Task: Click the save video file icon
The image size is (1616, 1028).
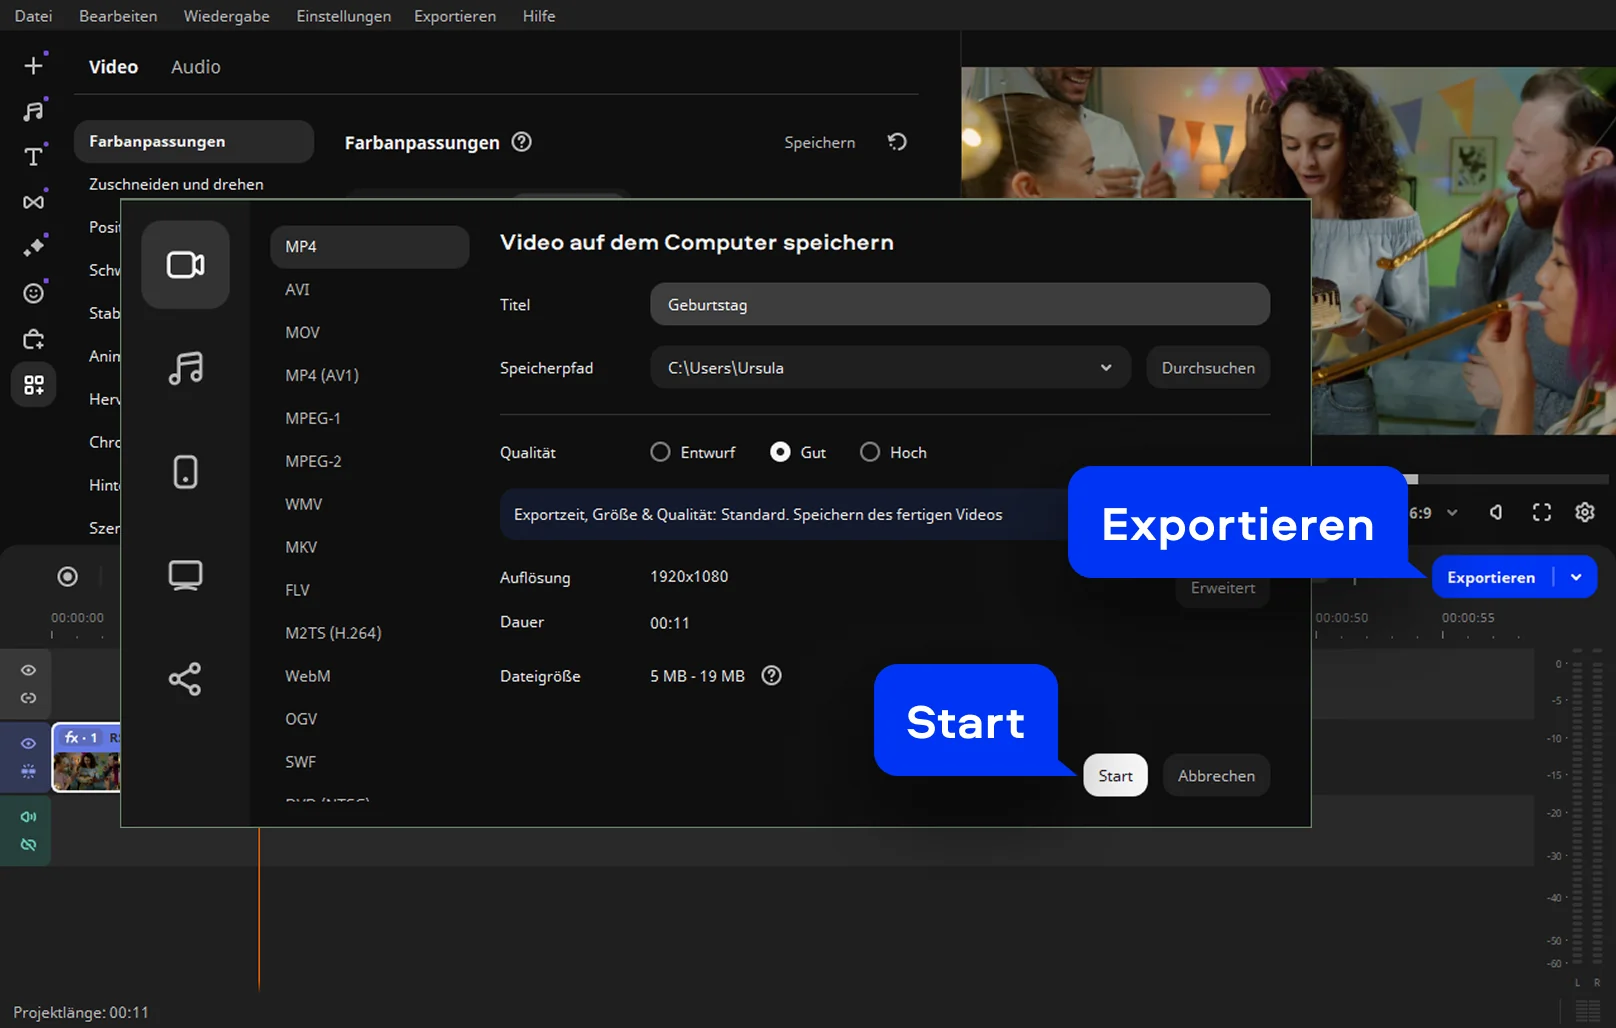Action: pos(185,265)
